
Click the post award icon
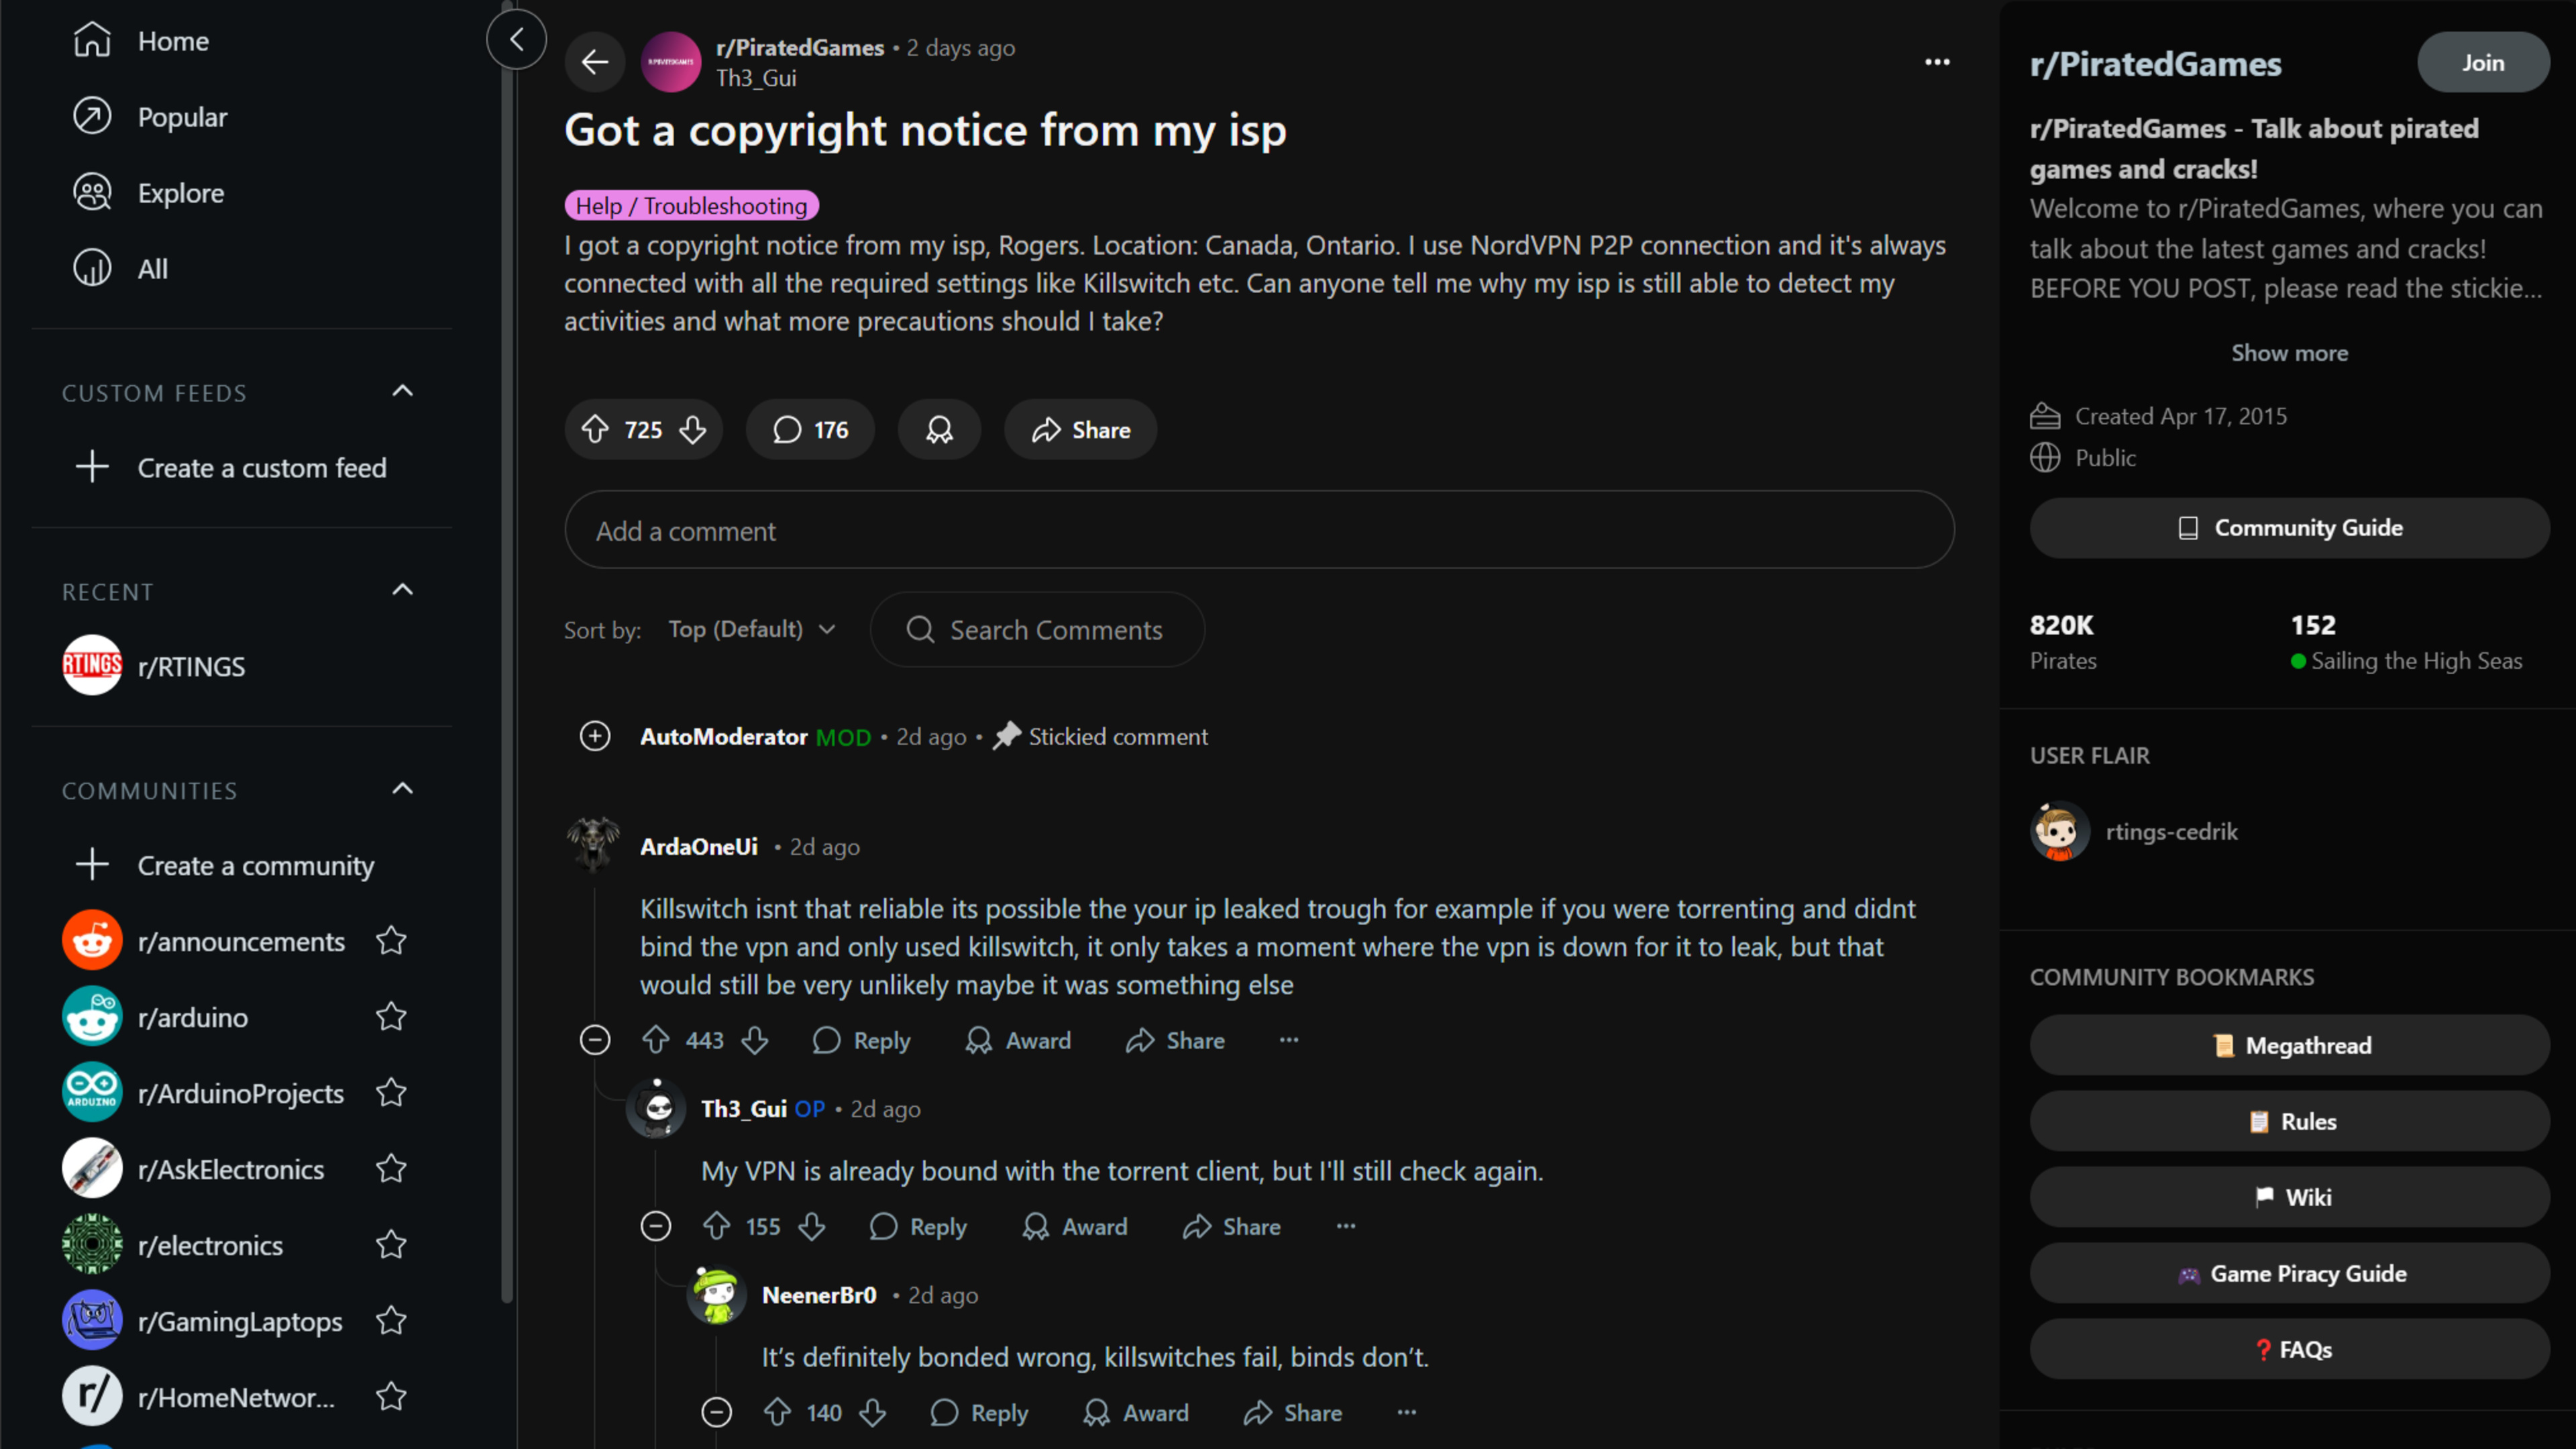[939, 430]
